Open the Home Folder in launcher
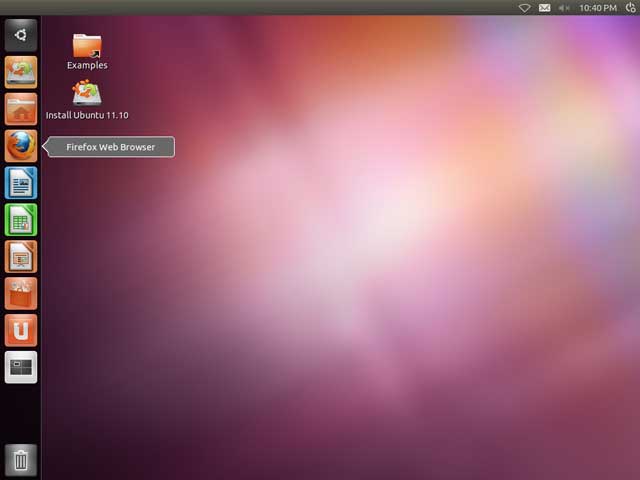This screenshot has width=640, height=480. point(21,109)
